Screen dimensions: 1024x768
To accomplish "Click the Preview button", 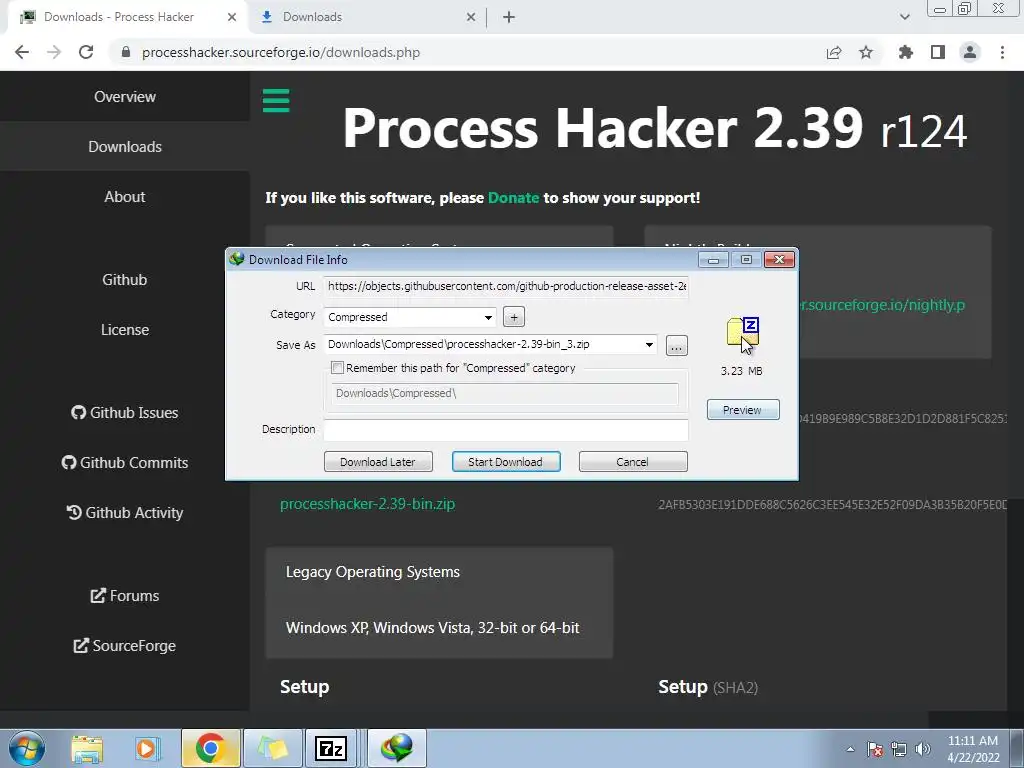I will coord(743,410).
